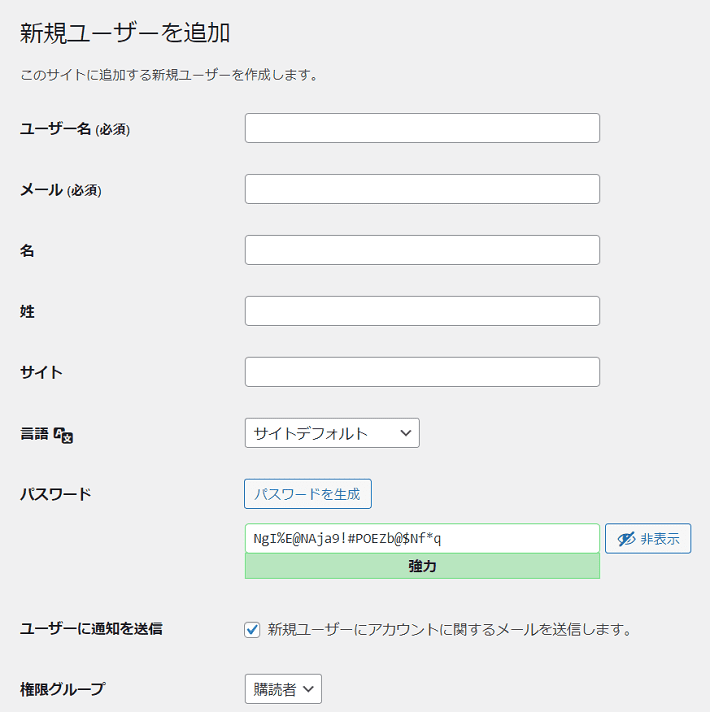Click the green 強力 password strength bar
The height and width of the screenshot is (712, 710).
pos(422,566)
